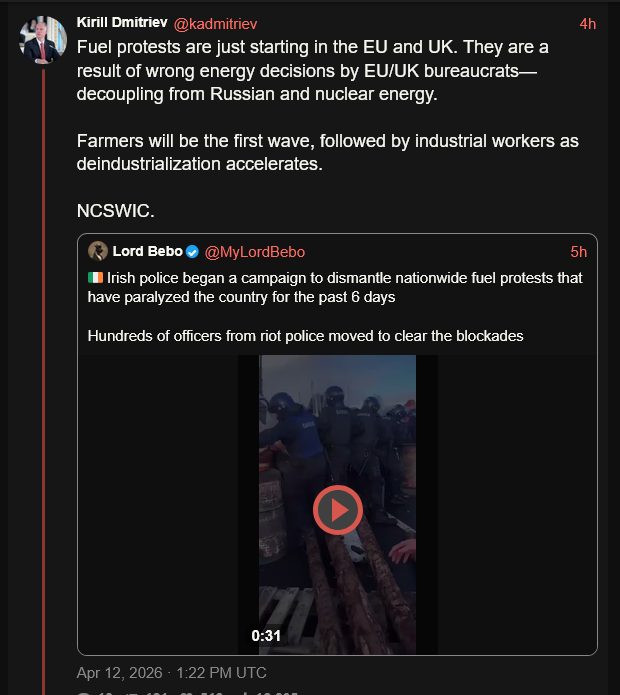Click Lord Bebo's small avatar
Screen dimensions: 620x695
[98, 251]
